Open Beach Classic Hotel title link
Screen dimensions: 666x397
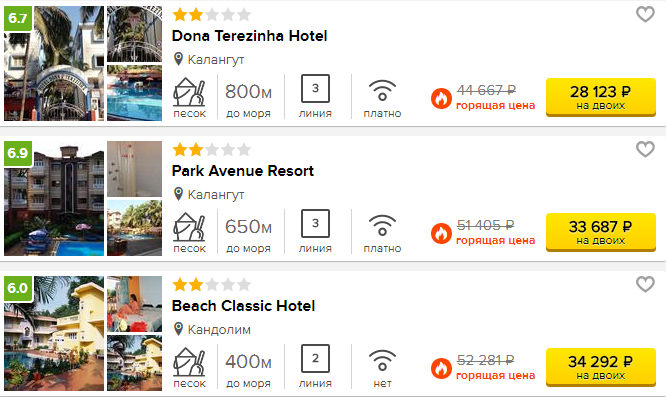coord(243,306)
